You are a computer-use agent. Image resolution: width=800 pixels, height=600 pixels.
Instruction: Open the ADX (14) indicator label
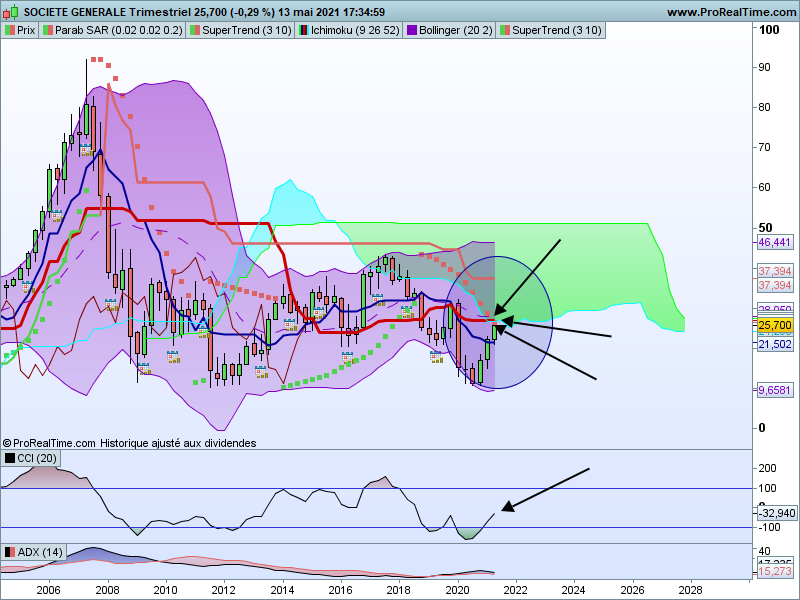(x=34, y=552)
